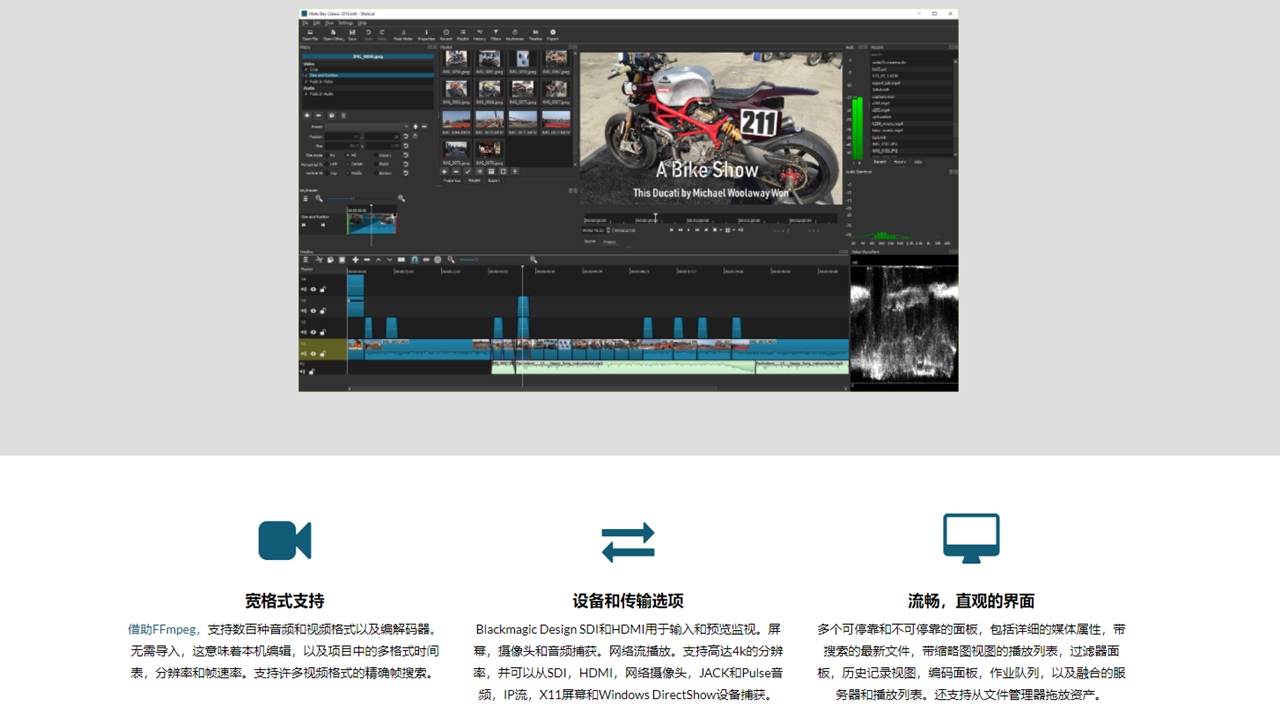The height and width of the screenshot is (720, 1280).
Task: Click the add filter plus icon
Action: click(307, 115)
